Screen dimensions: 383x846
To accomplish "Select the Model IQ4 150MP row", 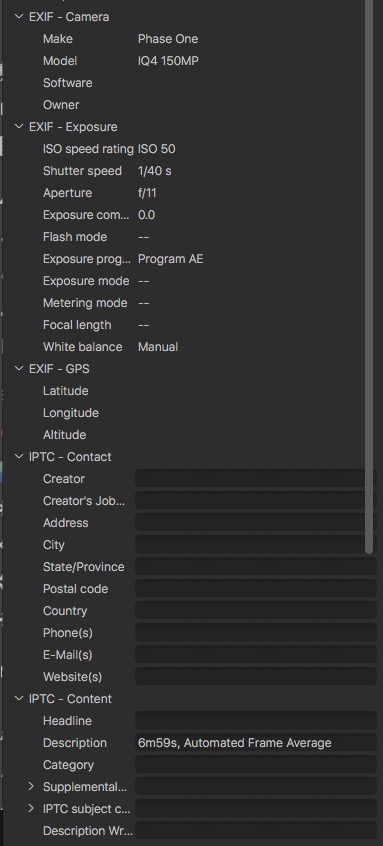I will (189, 61).
